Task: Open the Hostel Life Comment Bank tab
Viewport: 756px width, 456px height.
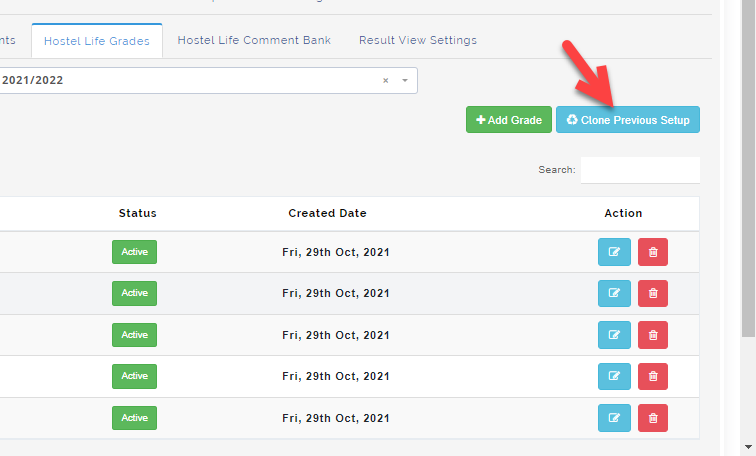Action: pos(254,40)
